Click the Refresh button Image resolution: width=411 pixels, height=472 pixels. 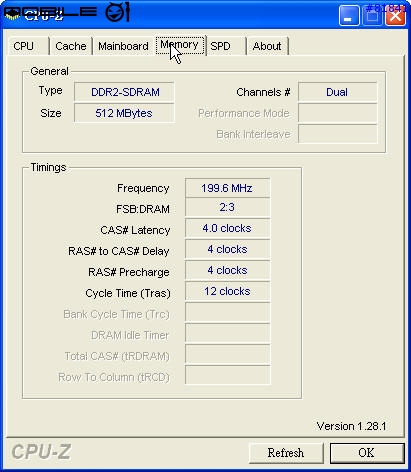[286, 453]
